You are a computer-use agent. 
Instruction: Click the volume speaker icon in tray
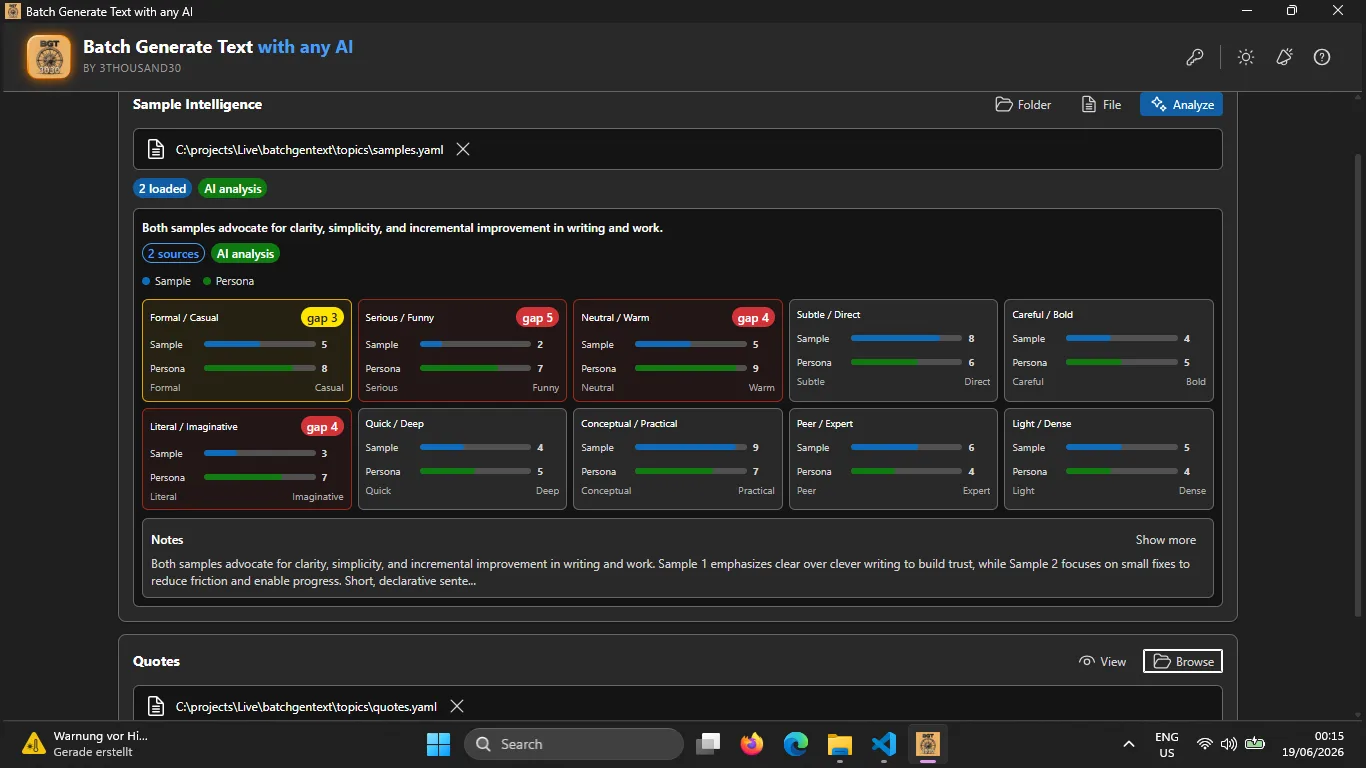(x=1229, y=744)
